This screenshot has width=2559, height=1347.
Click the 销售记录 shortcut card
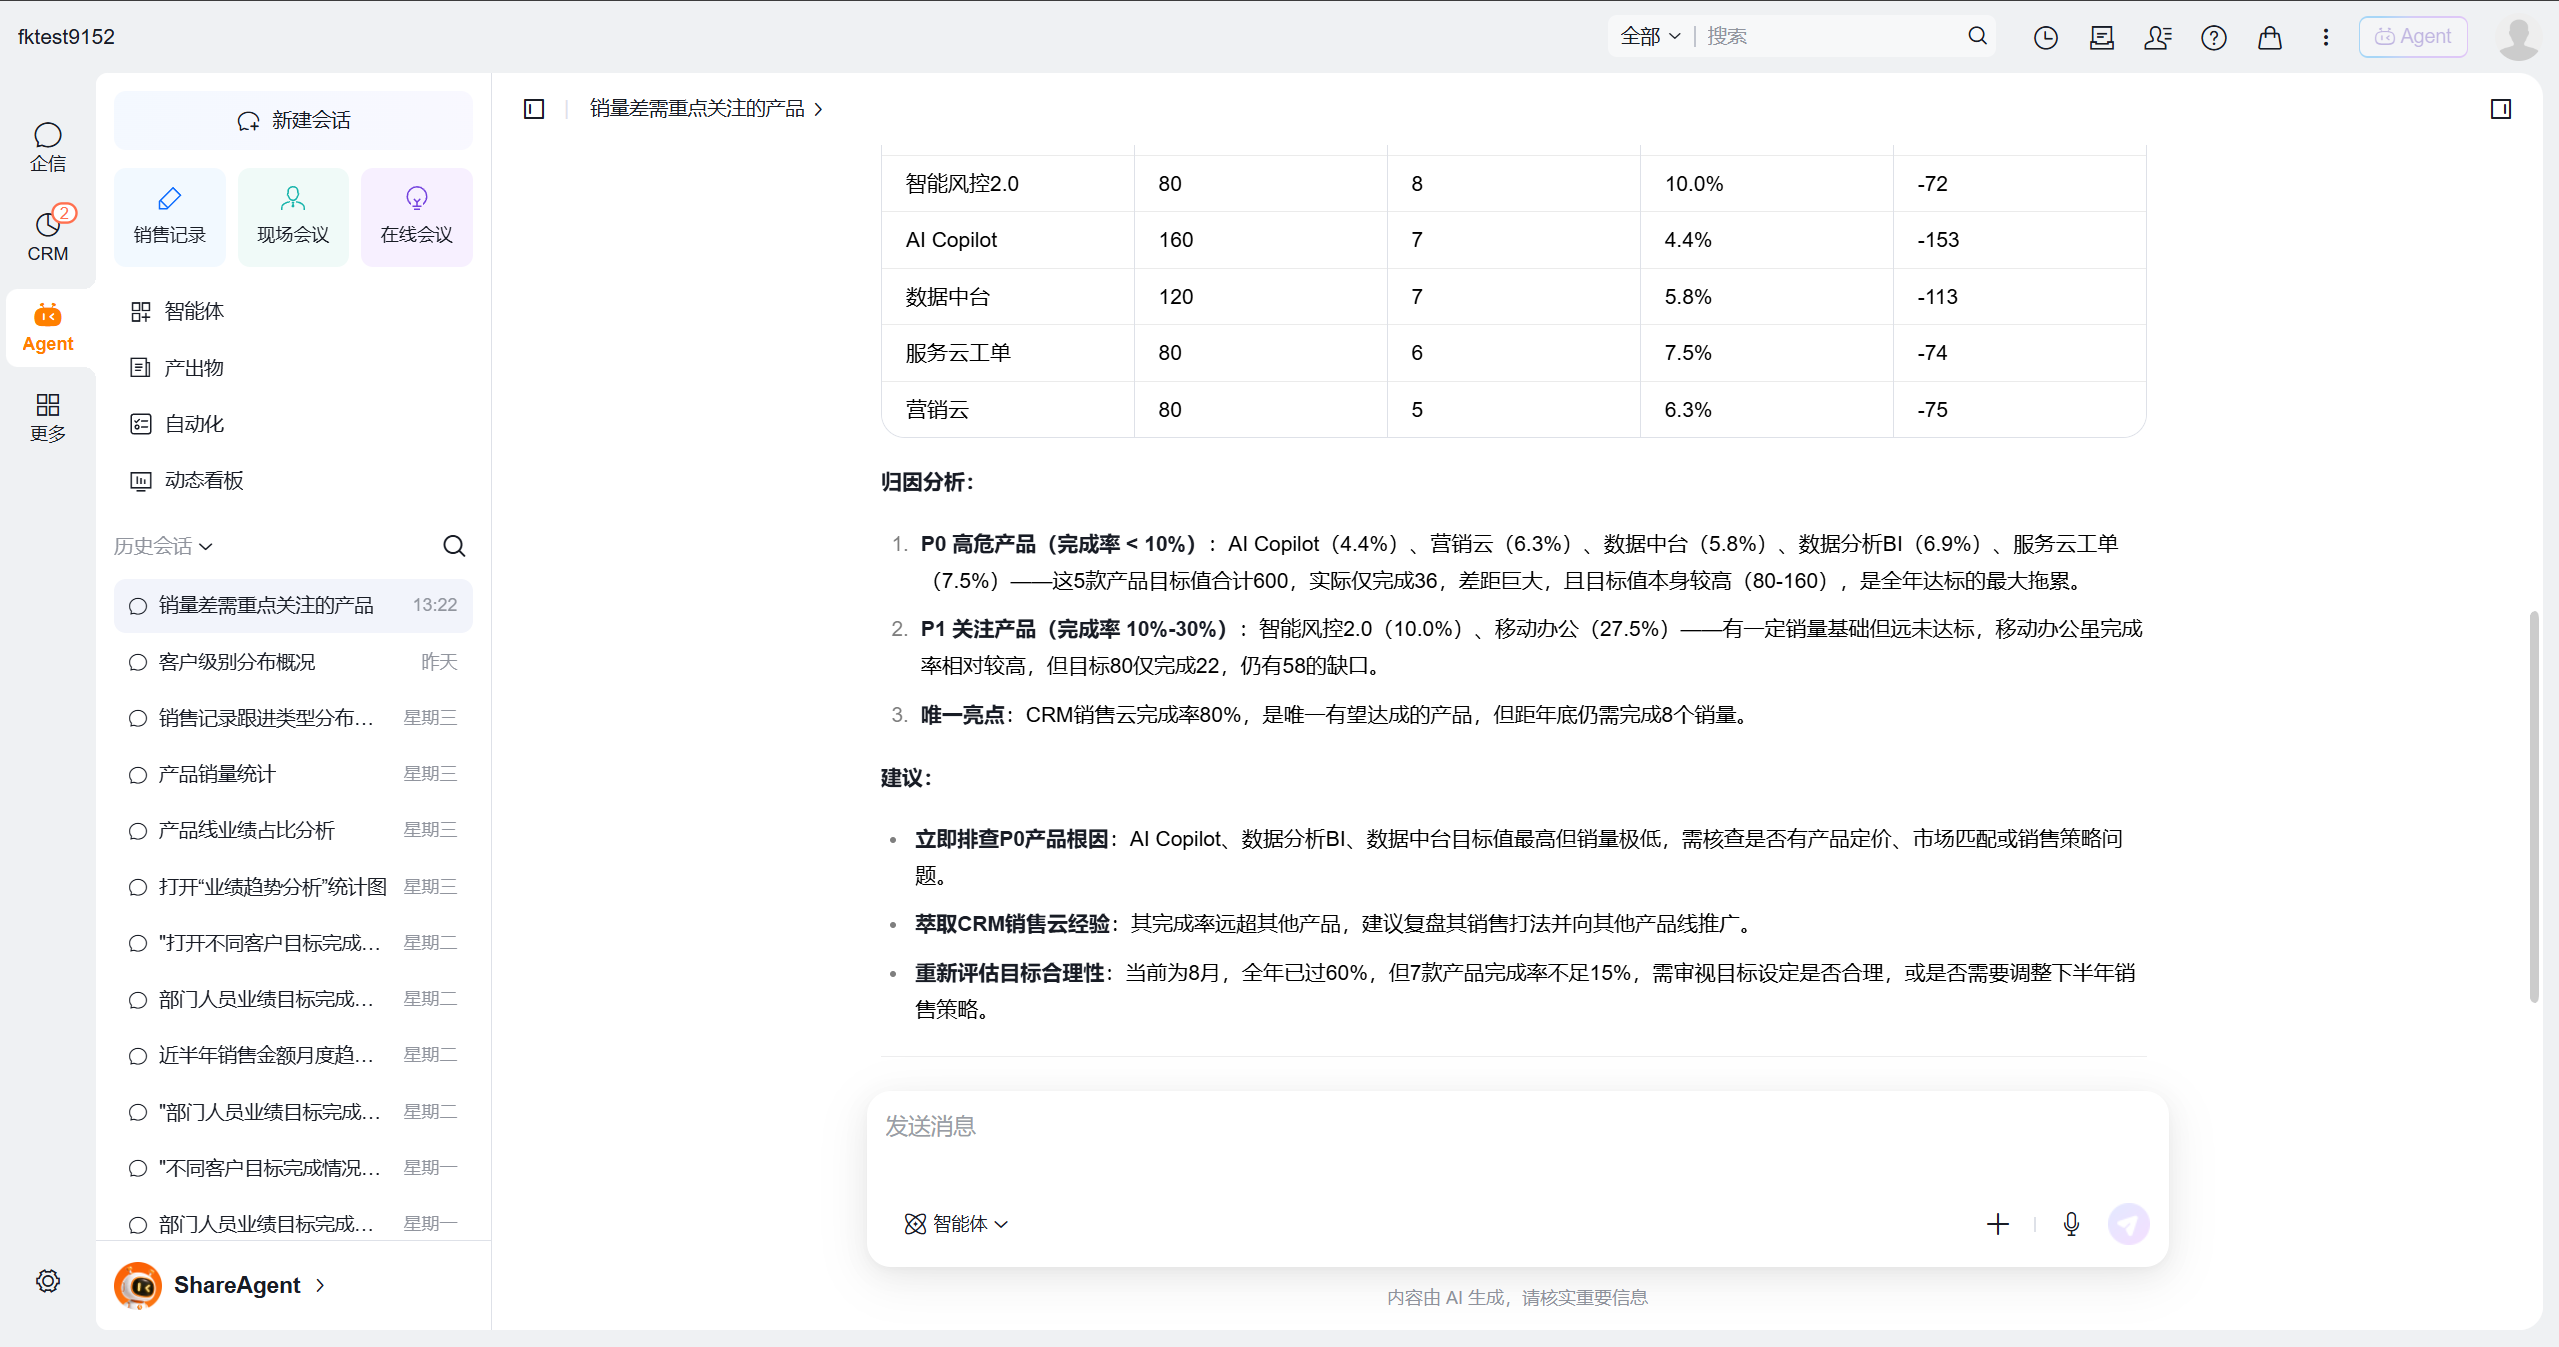169,217
